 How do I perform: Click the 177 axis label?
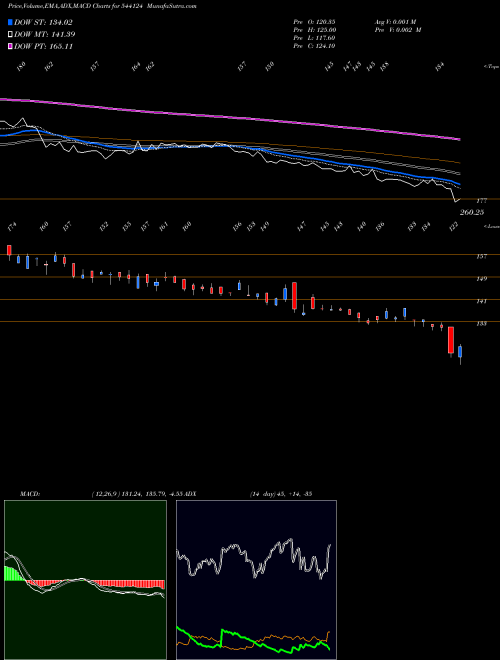482,201
